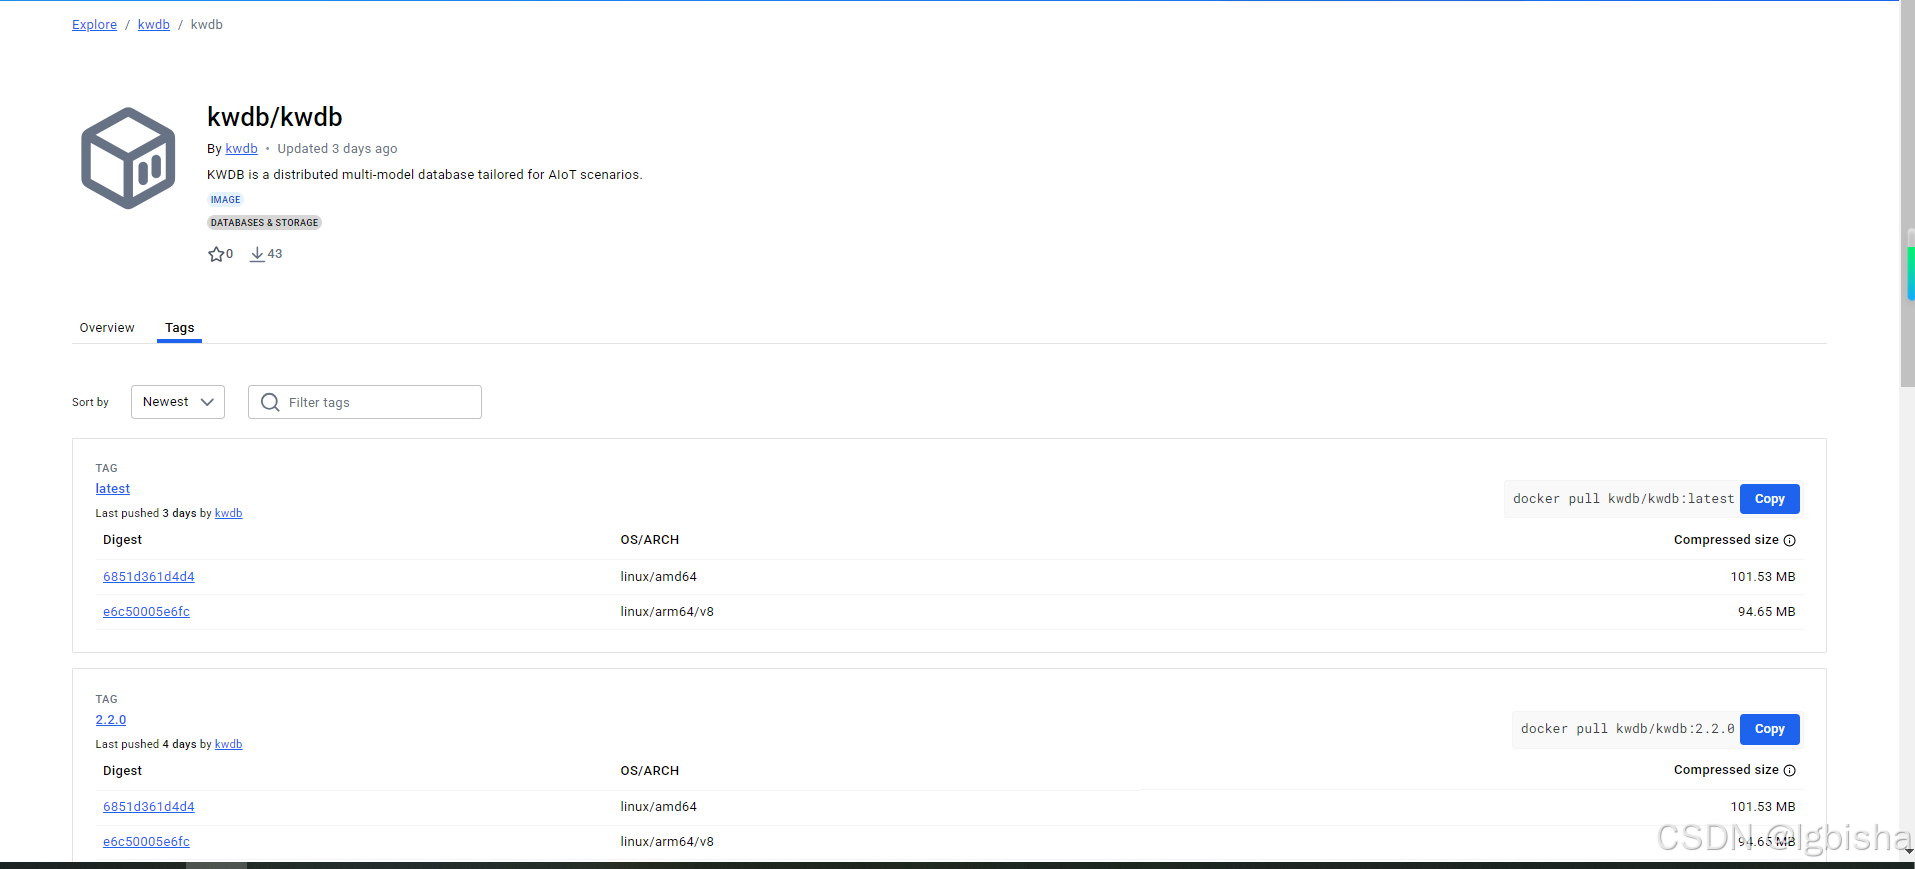Click linux/amd64 in 2.2.0 tag row
This screenshot has width=1915, height=869.
pyautogui.click(x=658, y=807)
